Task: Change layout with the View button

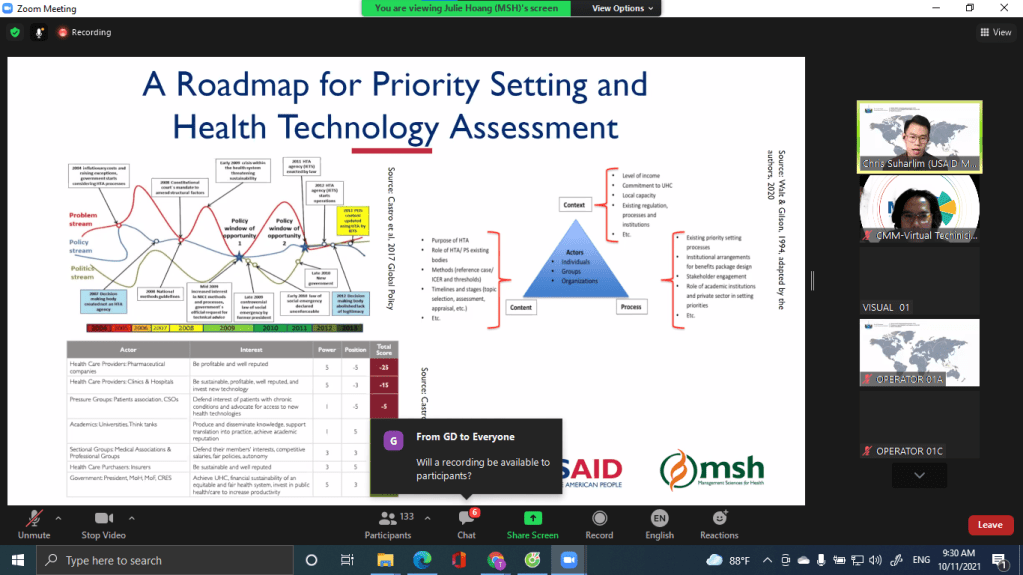Action: click(995, 32)
